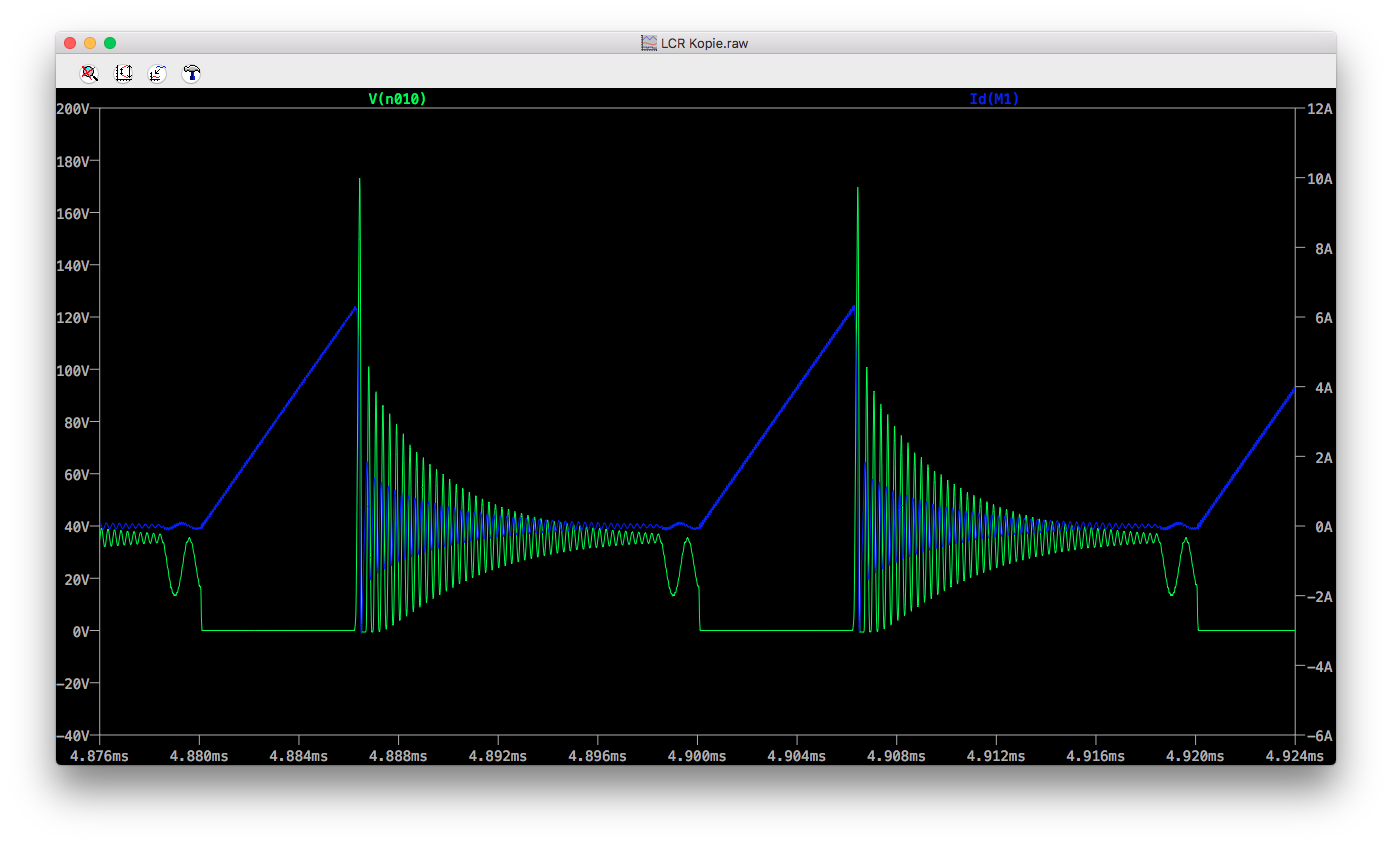Viewport: 1392px width, 845px height.
Task: Click the file icon beside LCR Kopie.raw
Action: (649, 43)
